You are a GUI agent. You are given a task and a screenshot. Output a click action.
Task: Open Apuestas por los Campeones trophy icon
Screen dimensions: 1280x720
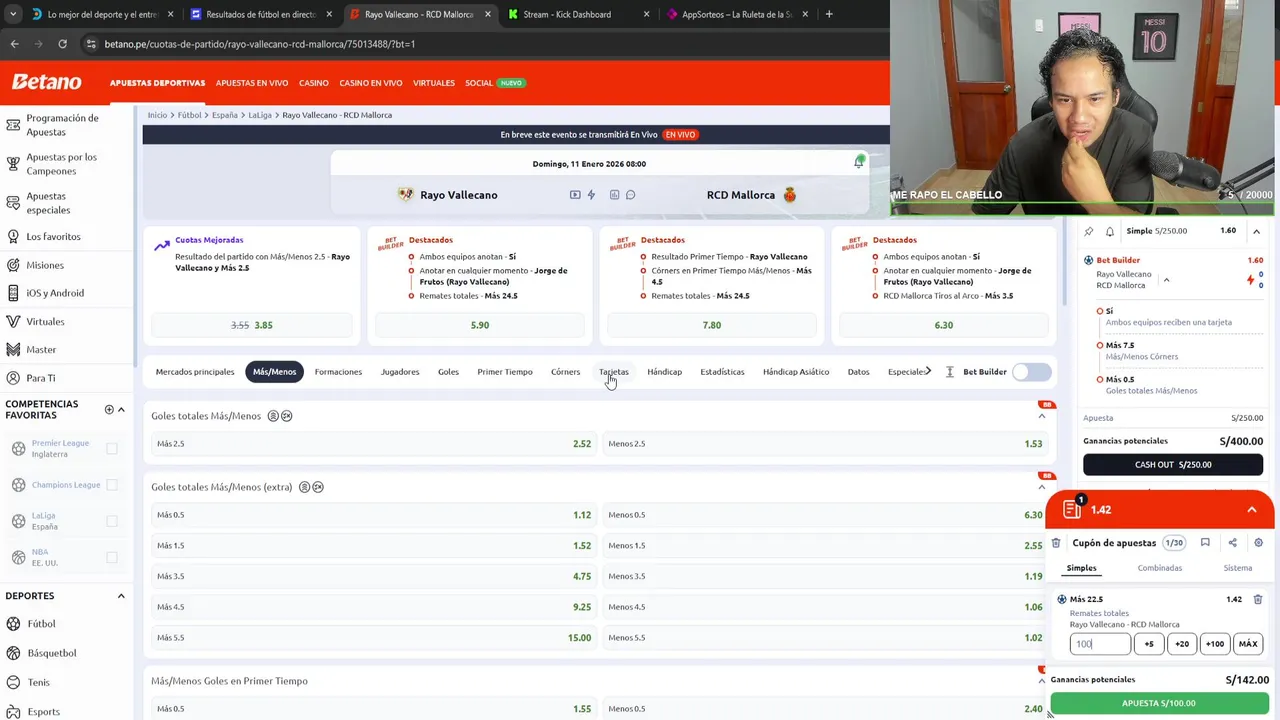13,164
